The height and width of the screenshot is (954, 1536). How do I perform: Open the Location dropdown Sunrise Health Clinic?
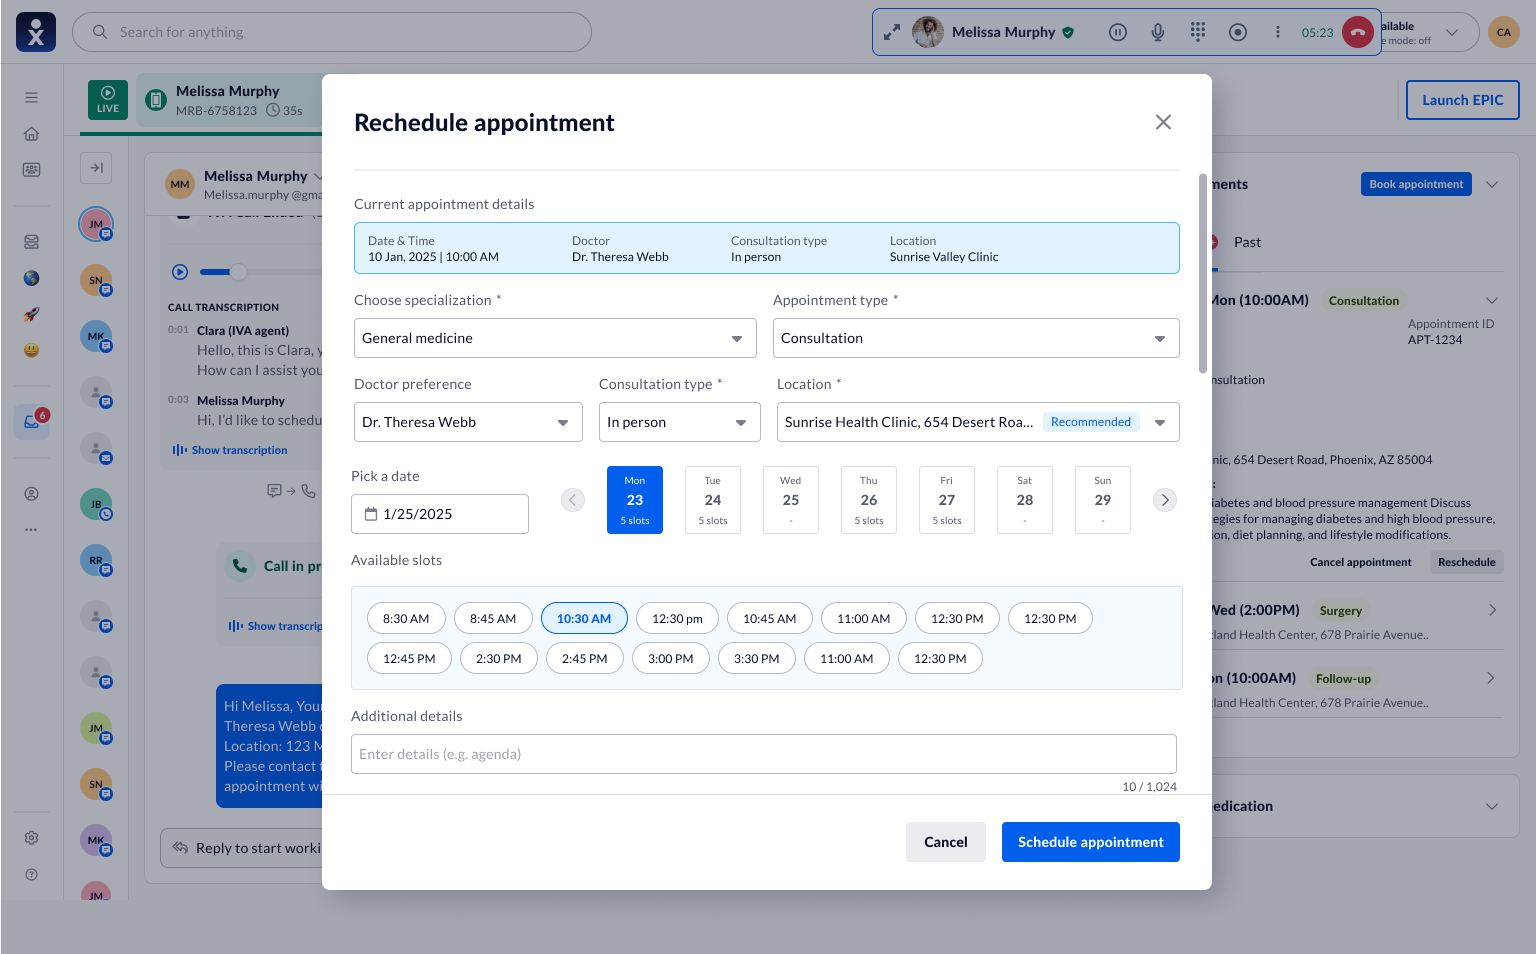pos(978,422)
